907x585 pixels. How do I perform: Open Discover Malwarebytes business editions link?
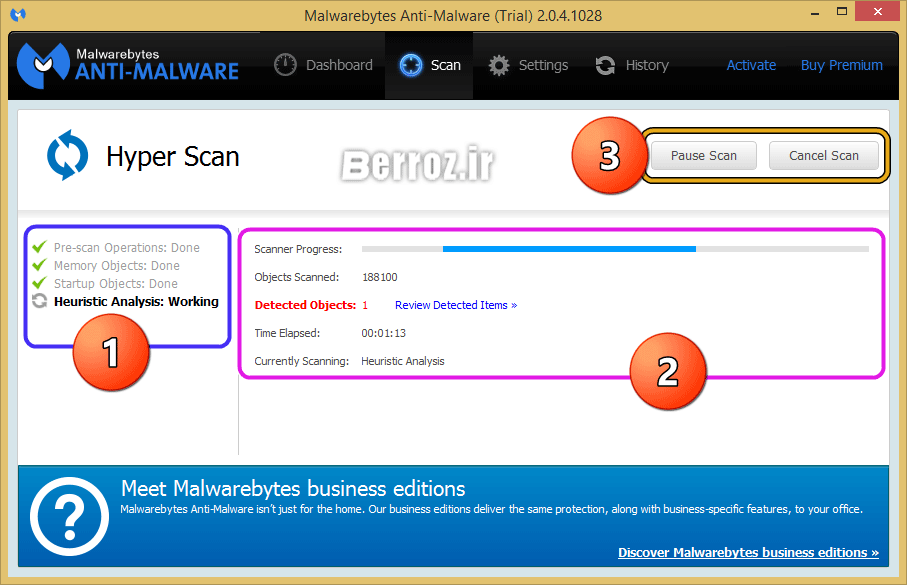click(749, 553)
